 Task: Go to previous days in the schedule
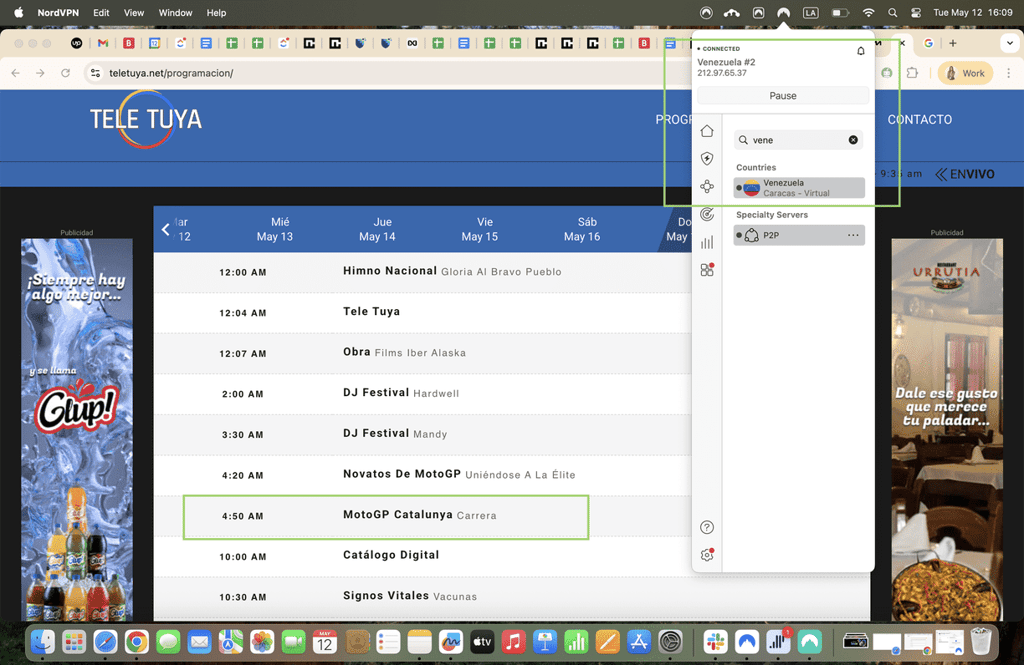[166, 229]
